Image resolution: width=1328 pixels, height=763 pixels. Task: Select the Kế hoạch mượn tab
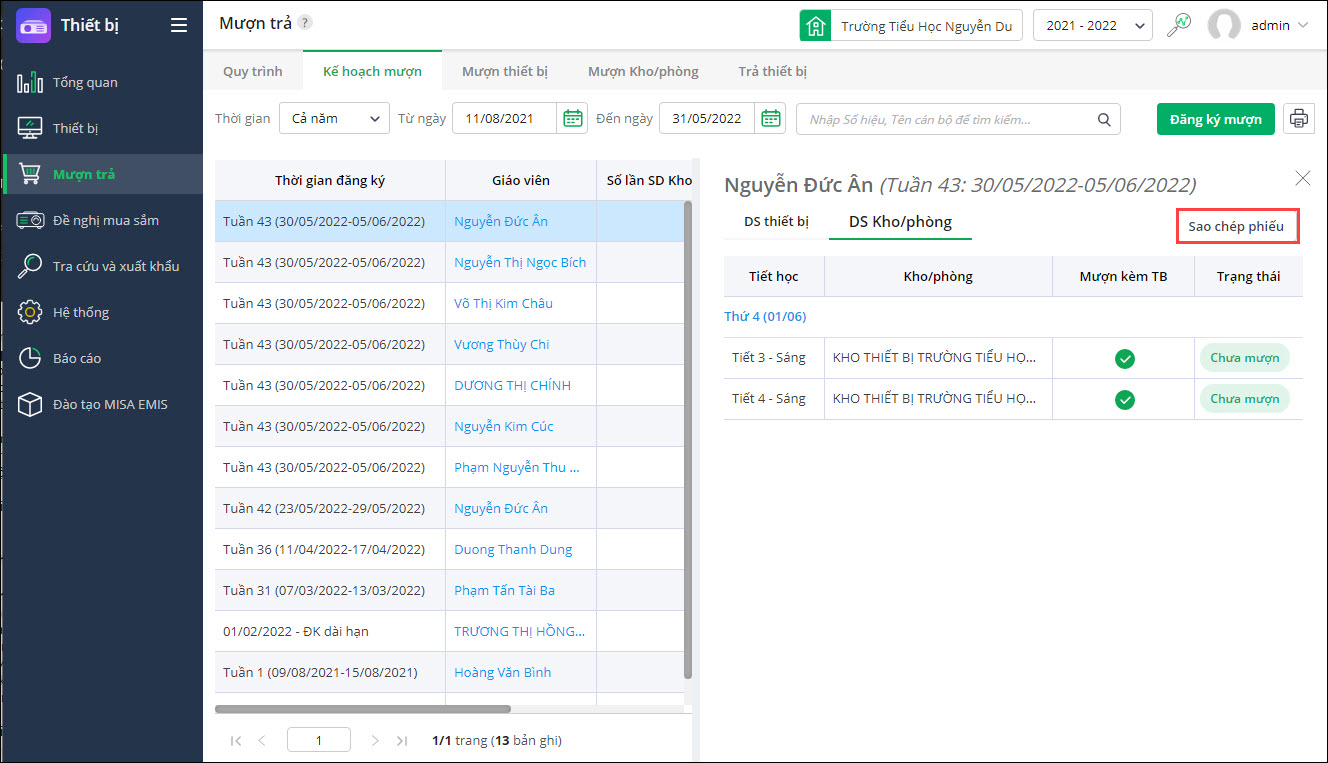coord(372,71)
